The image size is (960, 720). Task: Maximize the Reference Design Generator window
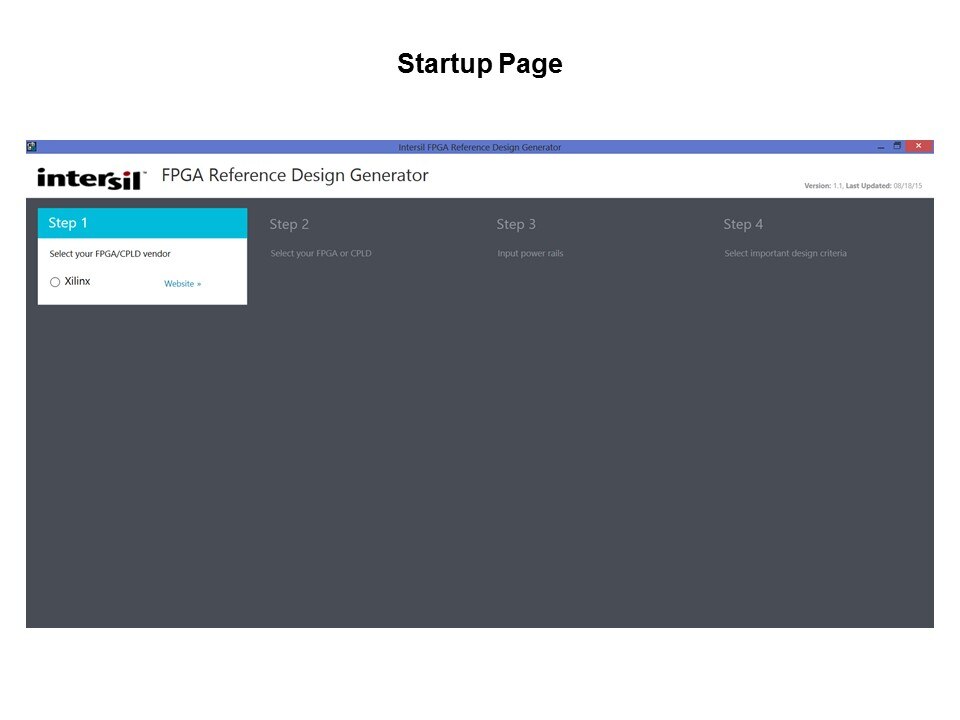[897, 146]
